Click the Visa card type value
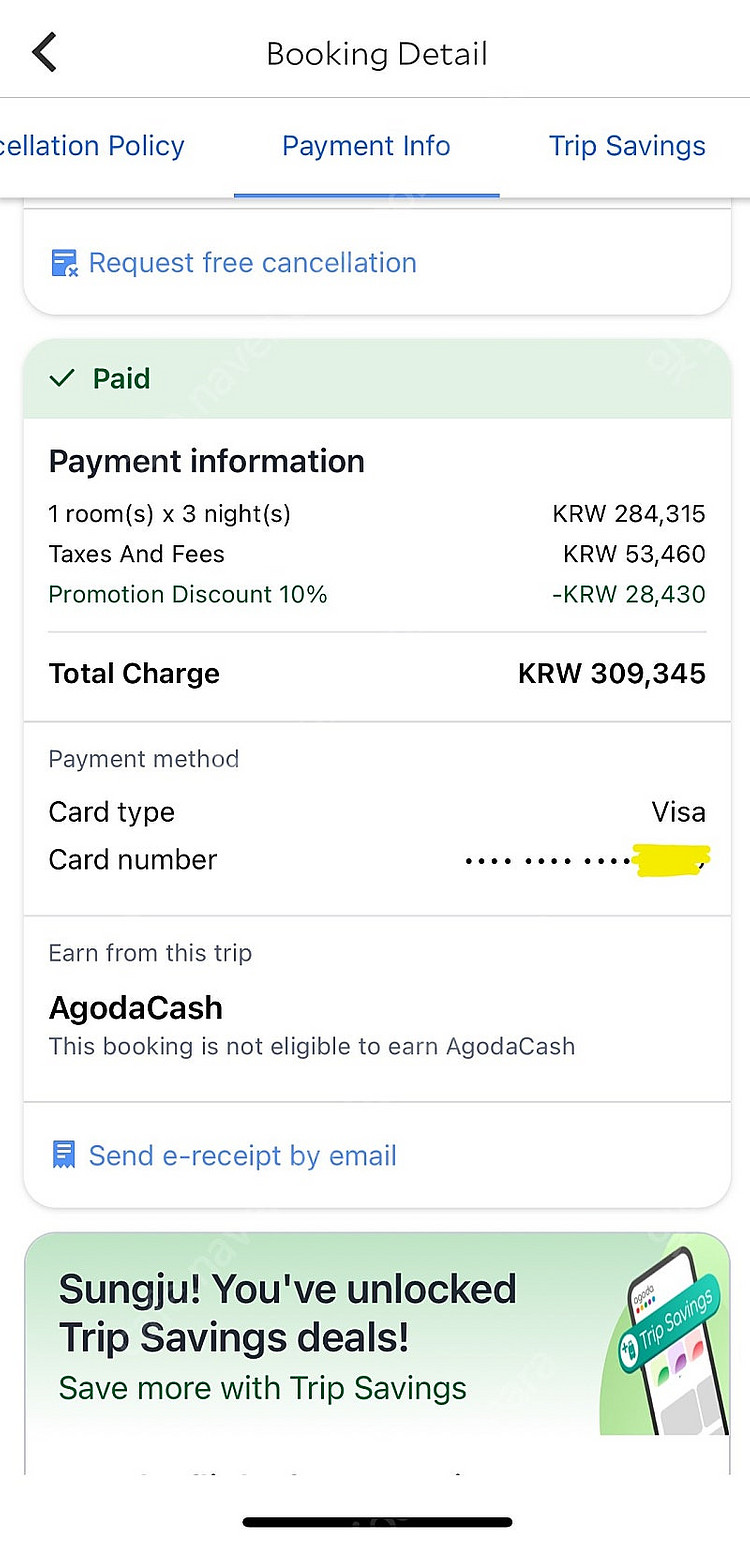This screenshot has width=750, height=1543. 679,812
